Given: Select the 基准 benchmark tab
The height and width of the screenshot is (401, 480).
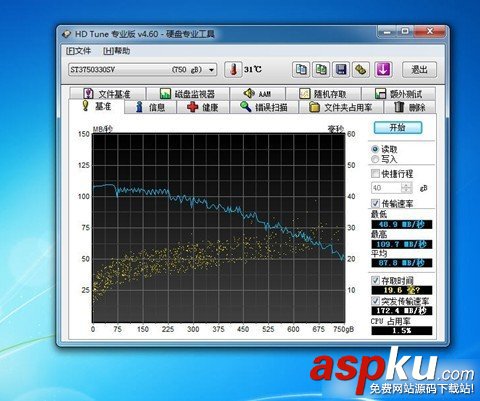Looking at the screenshot, I should click(97, 106).
